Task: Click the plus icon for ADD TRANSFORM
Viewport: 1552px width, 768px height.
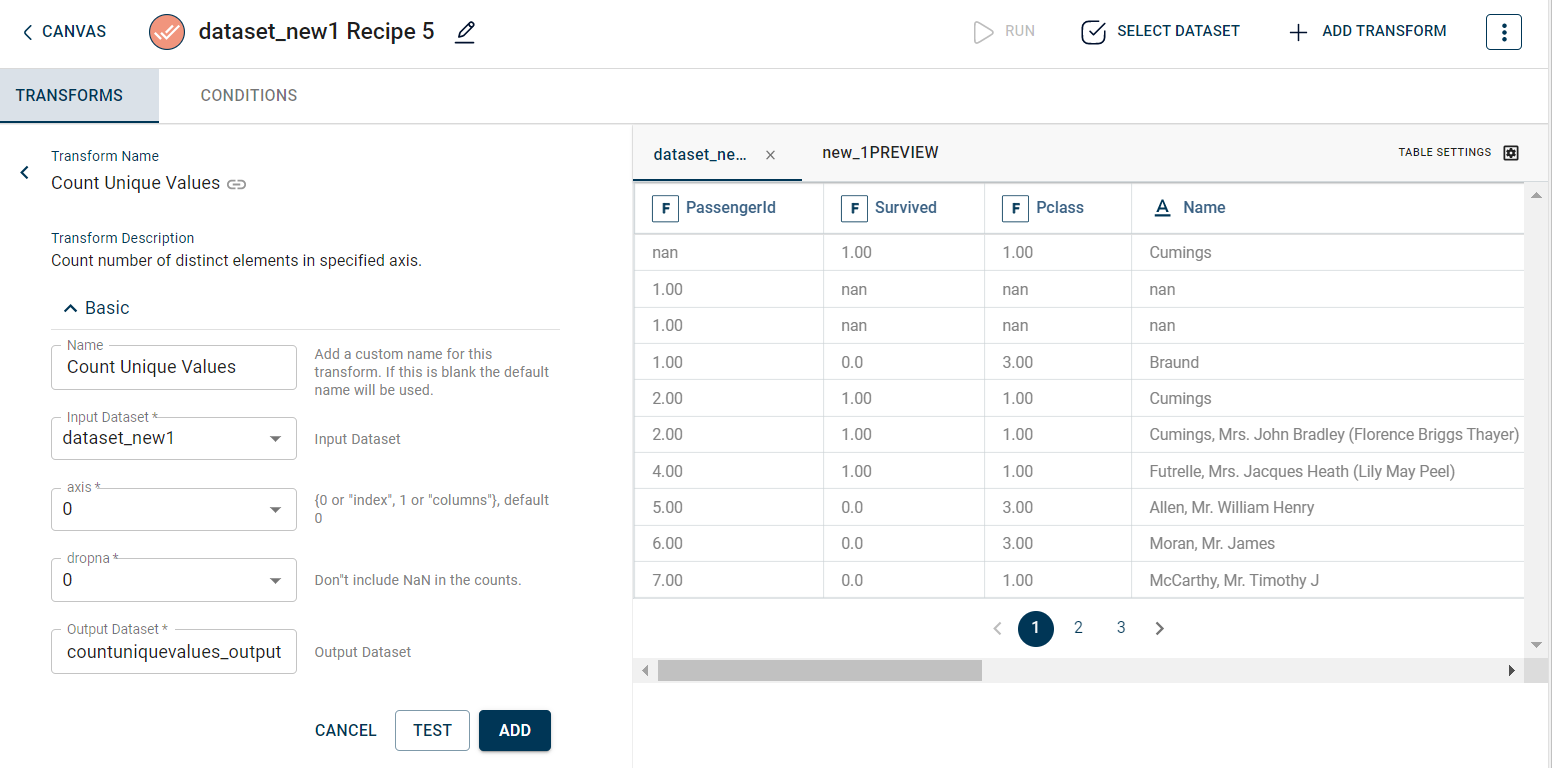Action: point(1297,31)
